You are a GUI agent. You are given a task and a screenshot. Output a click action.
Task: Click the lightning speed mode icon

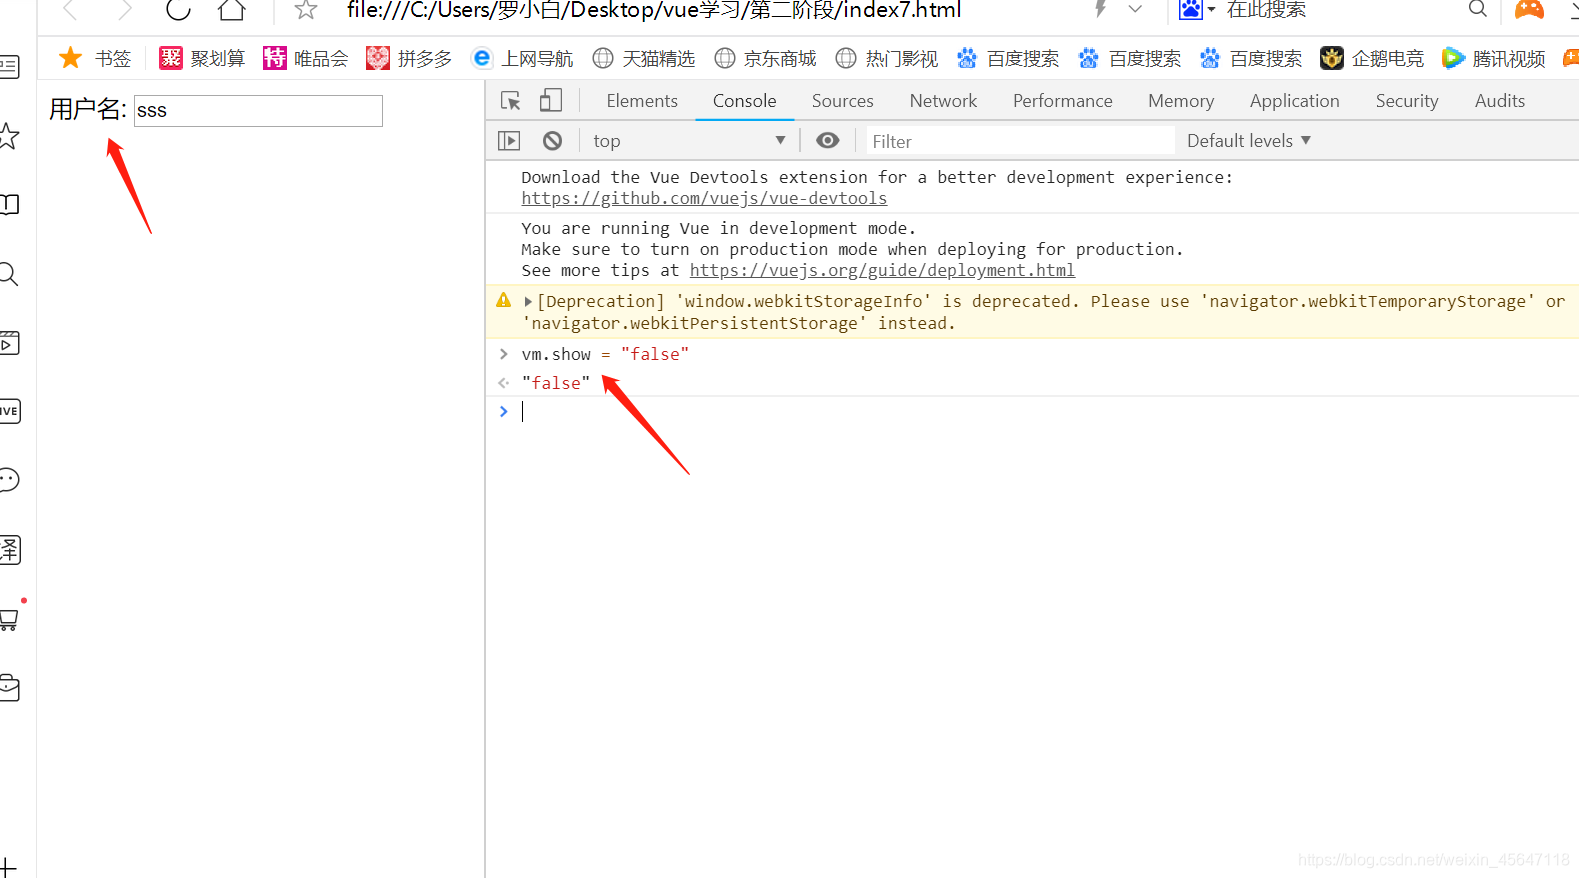pos(1100,9)
